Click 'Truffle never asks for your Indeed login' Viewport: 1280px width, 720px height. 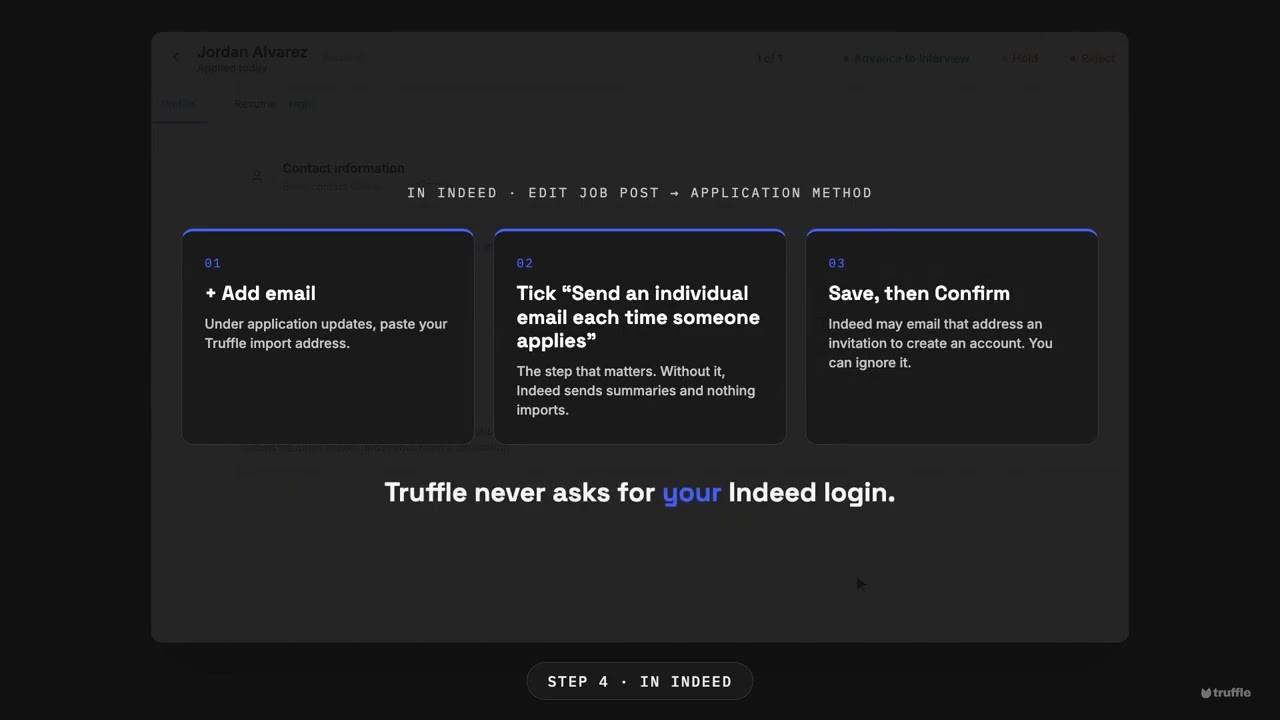pyautogui.click(x=640, y=493)
